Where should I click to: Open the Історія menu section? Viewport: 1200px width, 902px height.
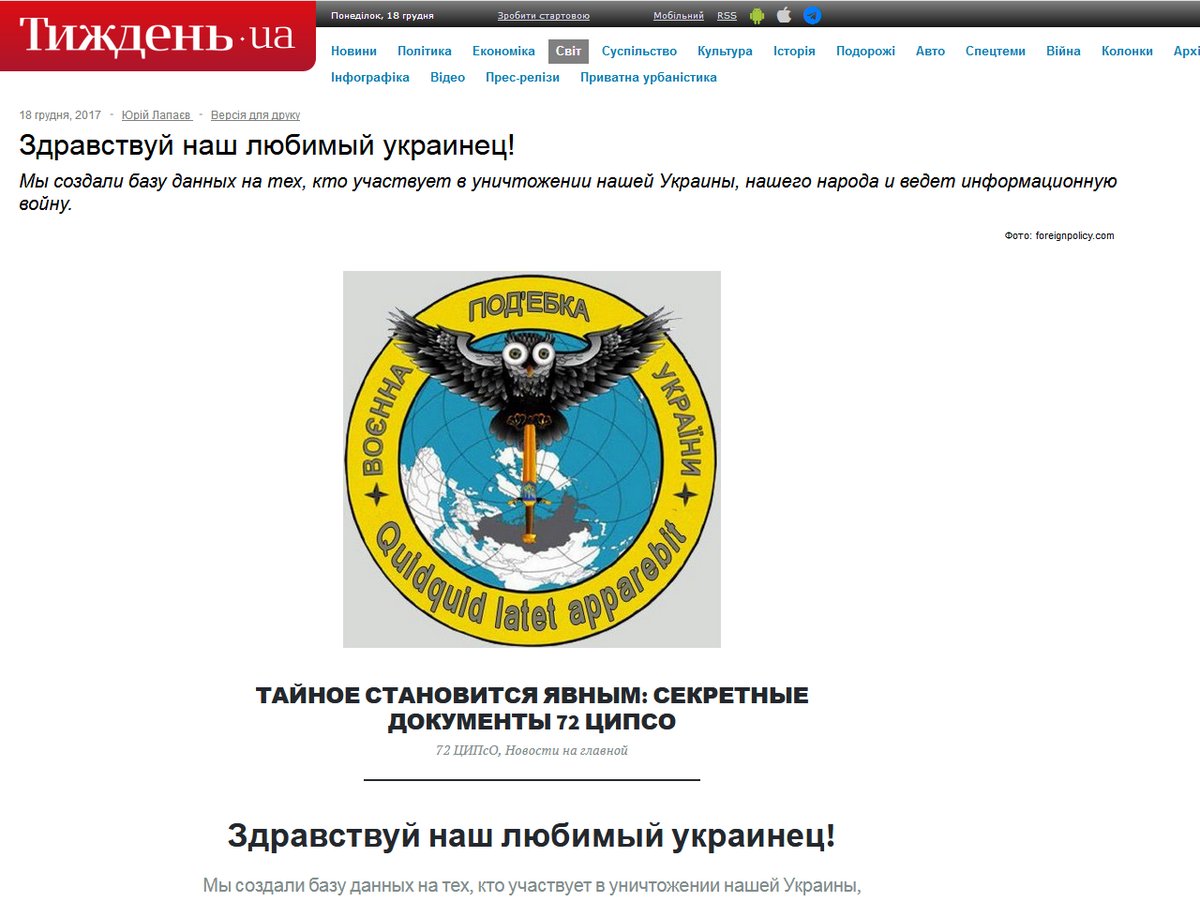[794, 51]
